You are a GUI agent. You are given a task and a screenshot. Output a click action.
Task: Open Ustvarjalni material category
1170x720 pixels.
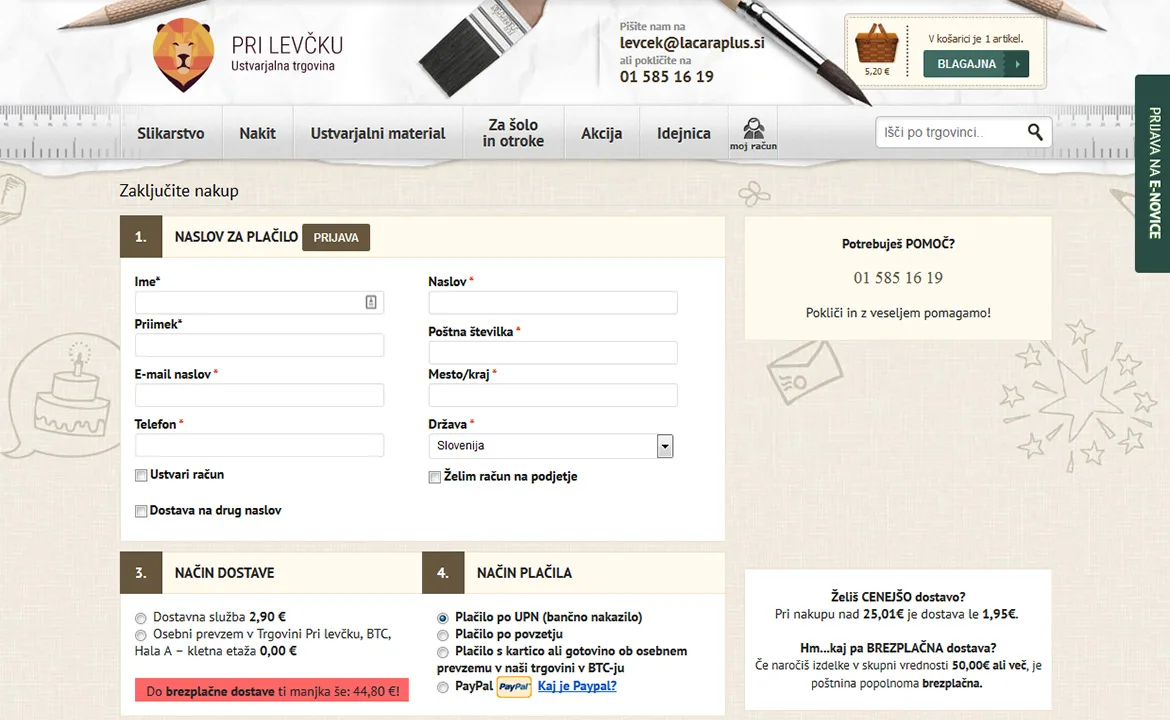[378, 134]
